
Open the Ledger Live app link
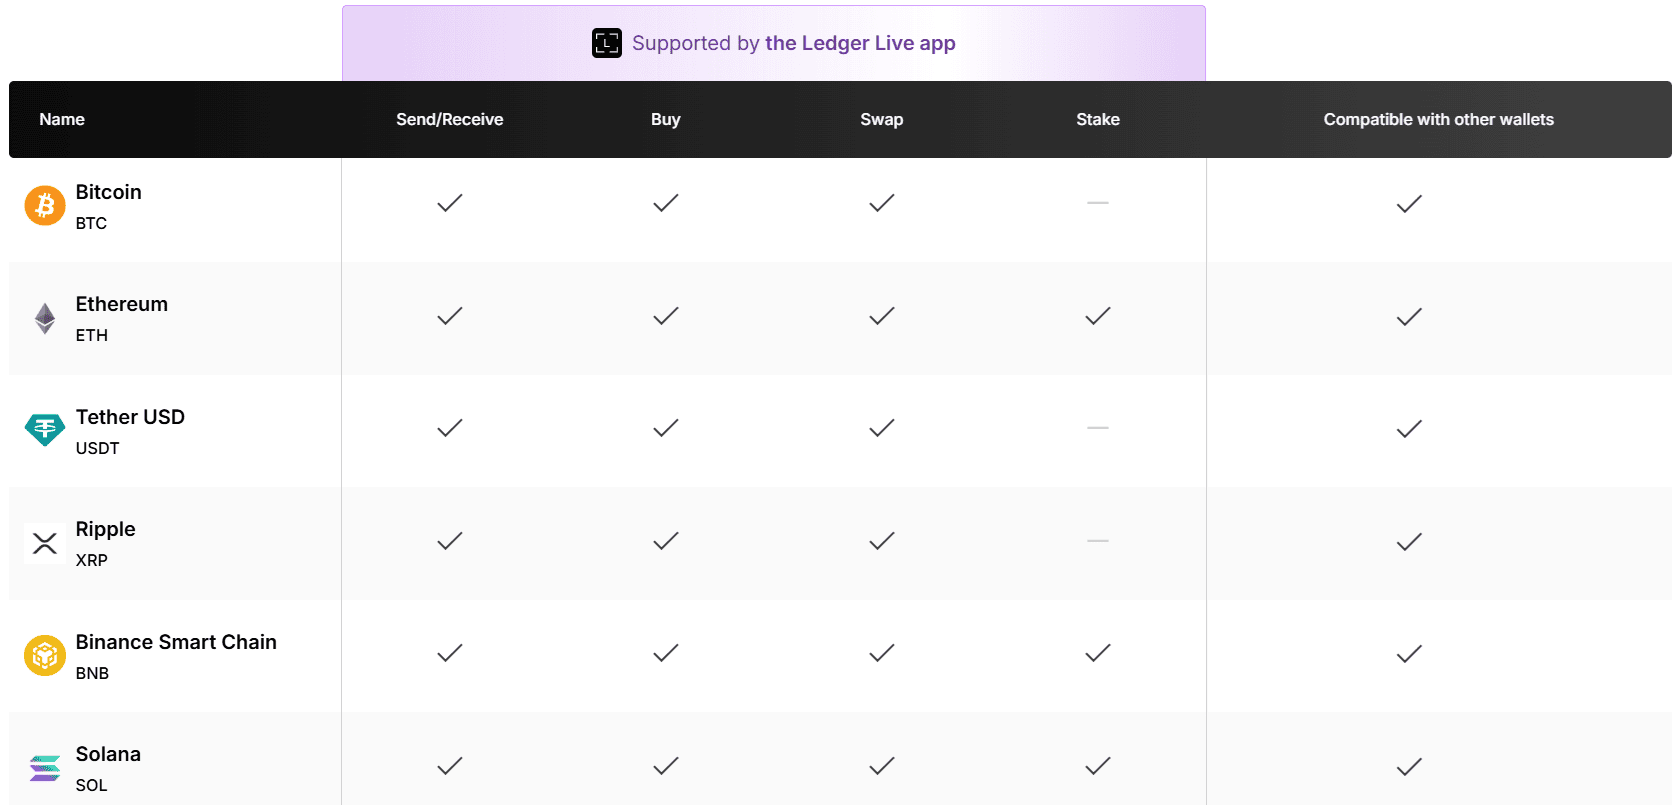860,43
